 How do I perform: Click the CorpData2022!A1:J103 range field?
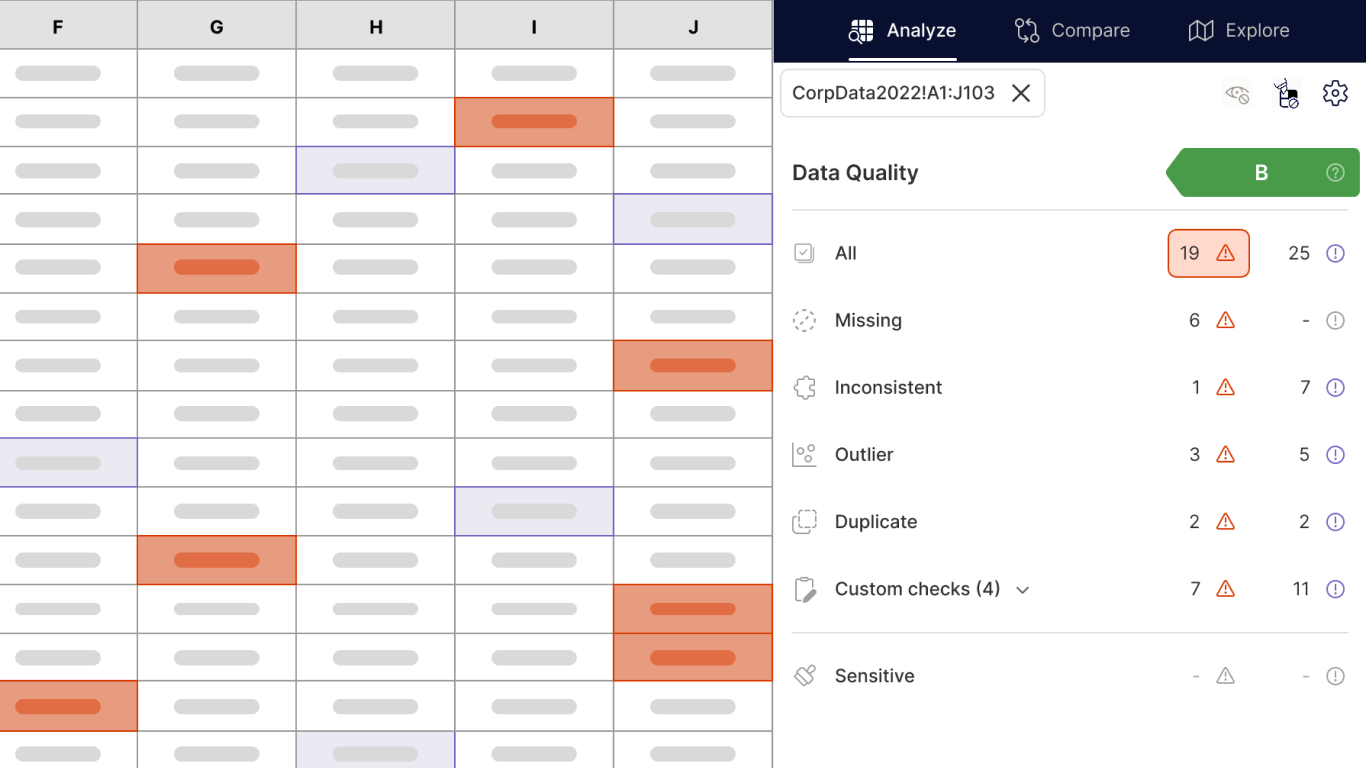tap(892, 93)
